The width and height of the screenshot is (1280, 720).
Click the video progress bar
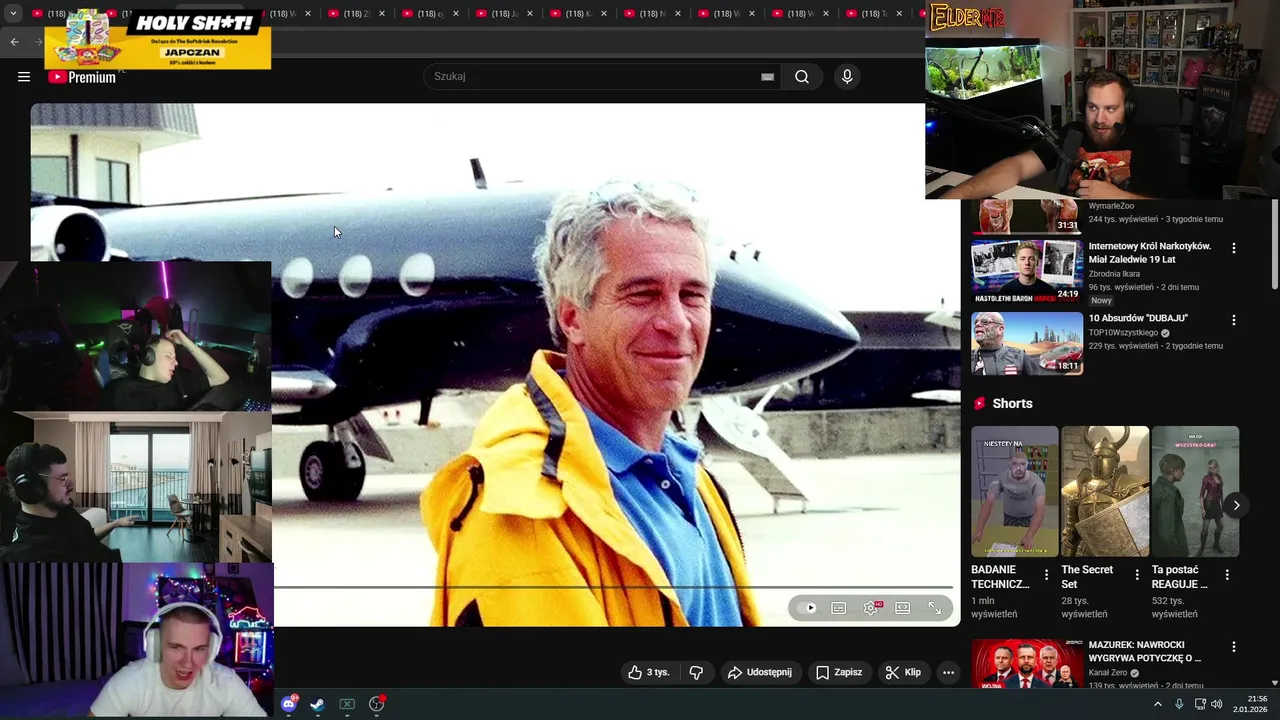point(612,587)
